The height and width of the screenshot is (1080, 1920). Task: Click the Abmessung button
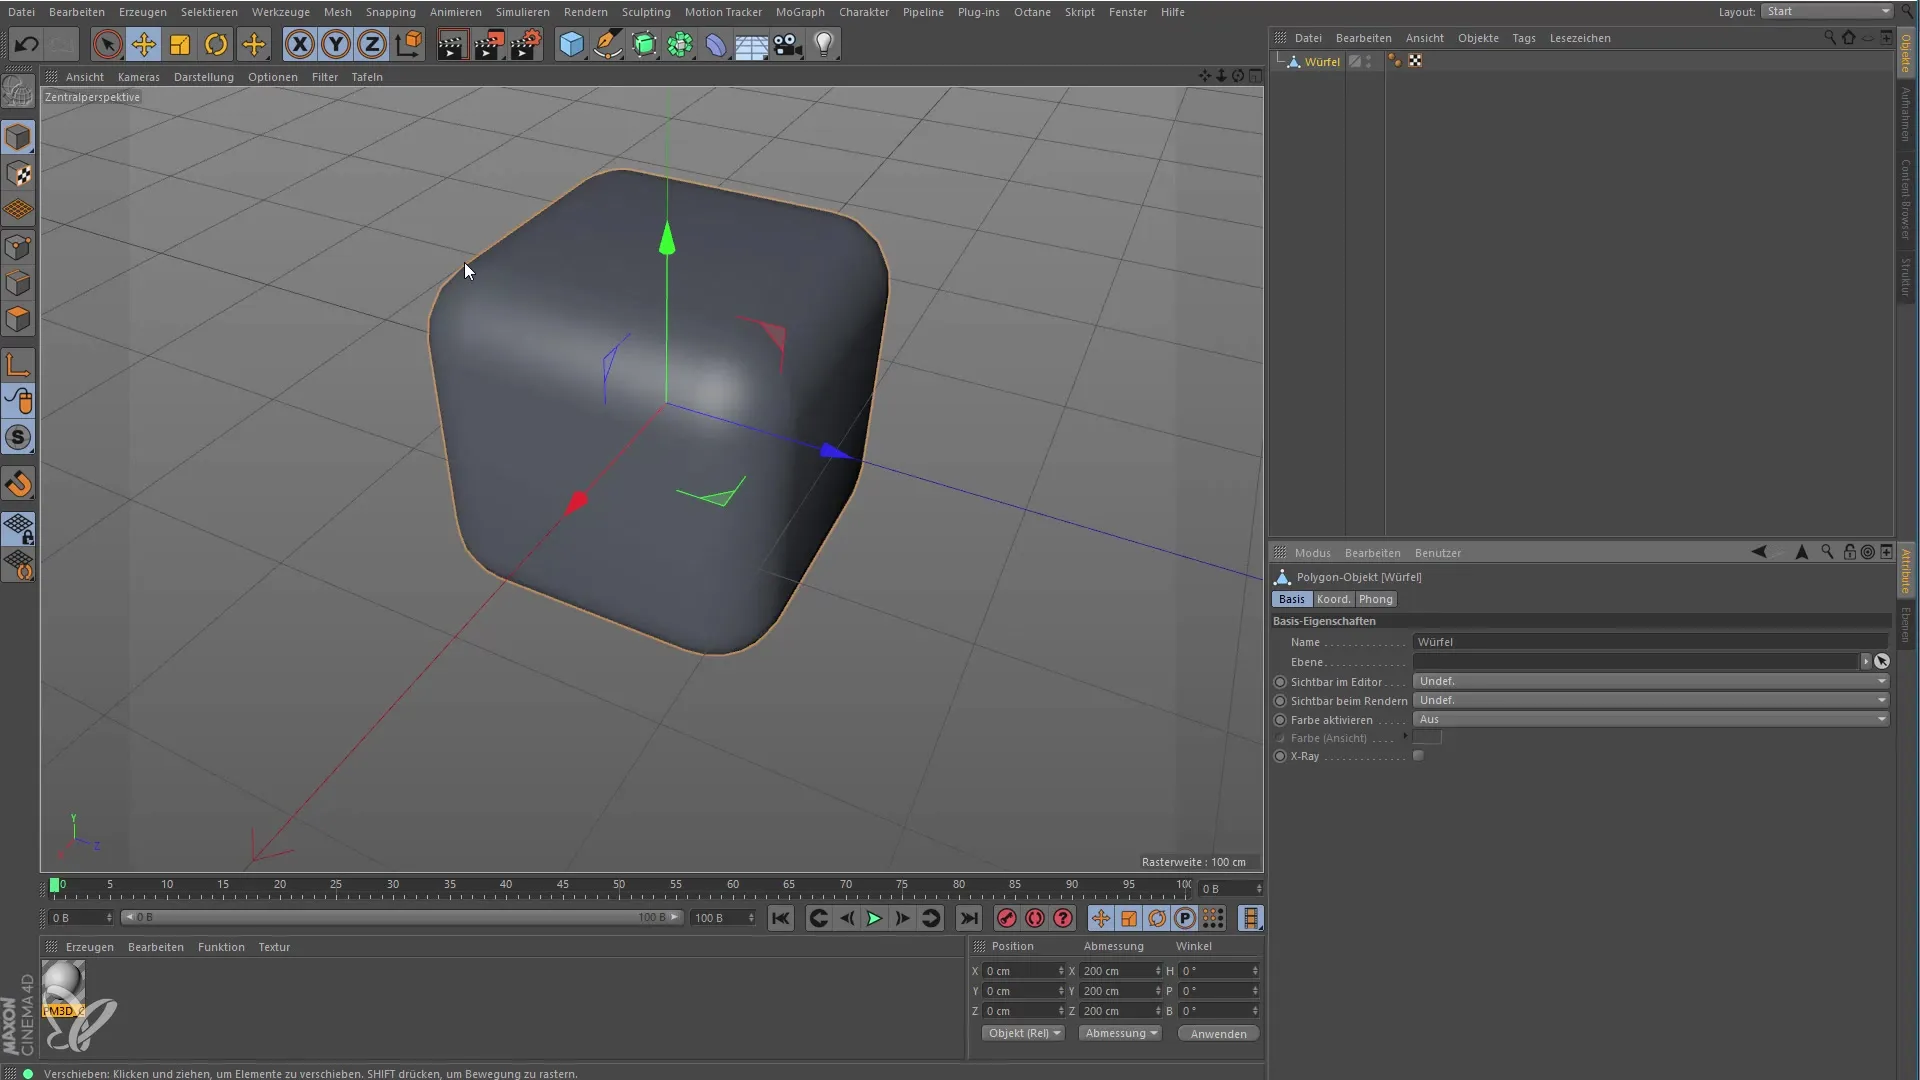1120,1033
